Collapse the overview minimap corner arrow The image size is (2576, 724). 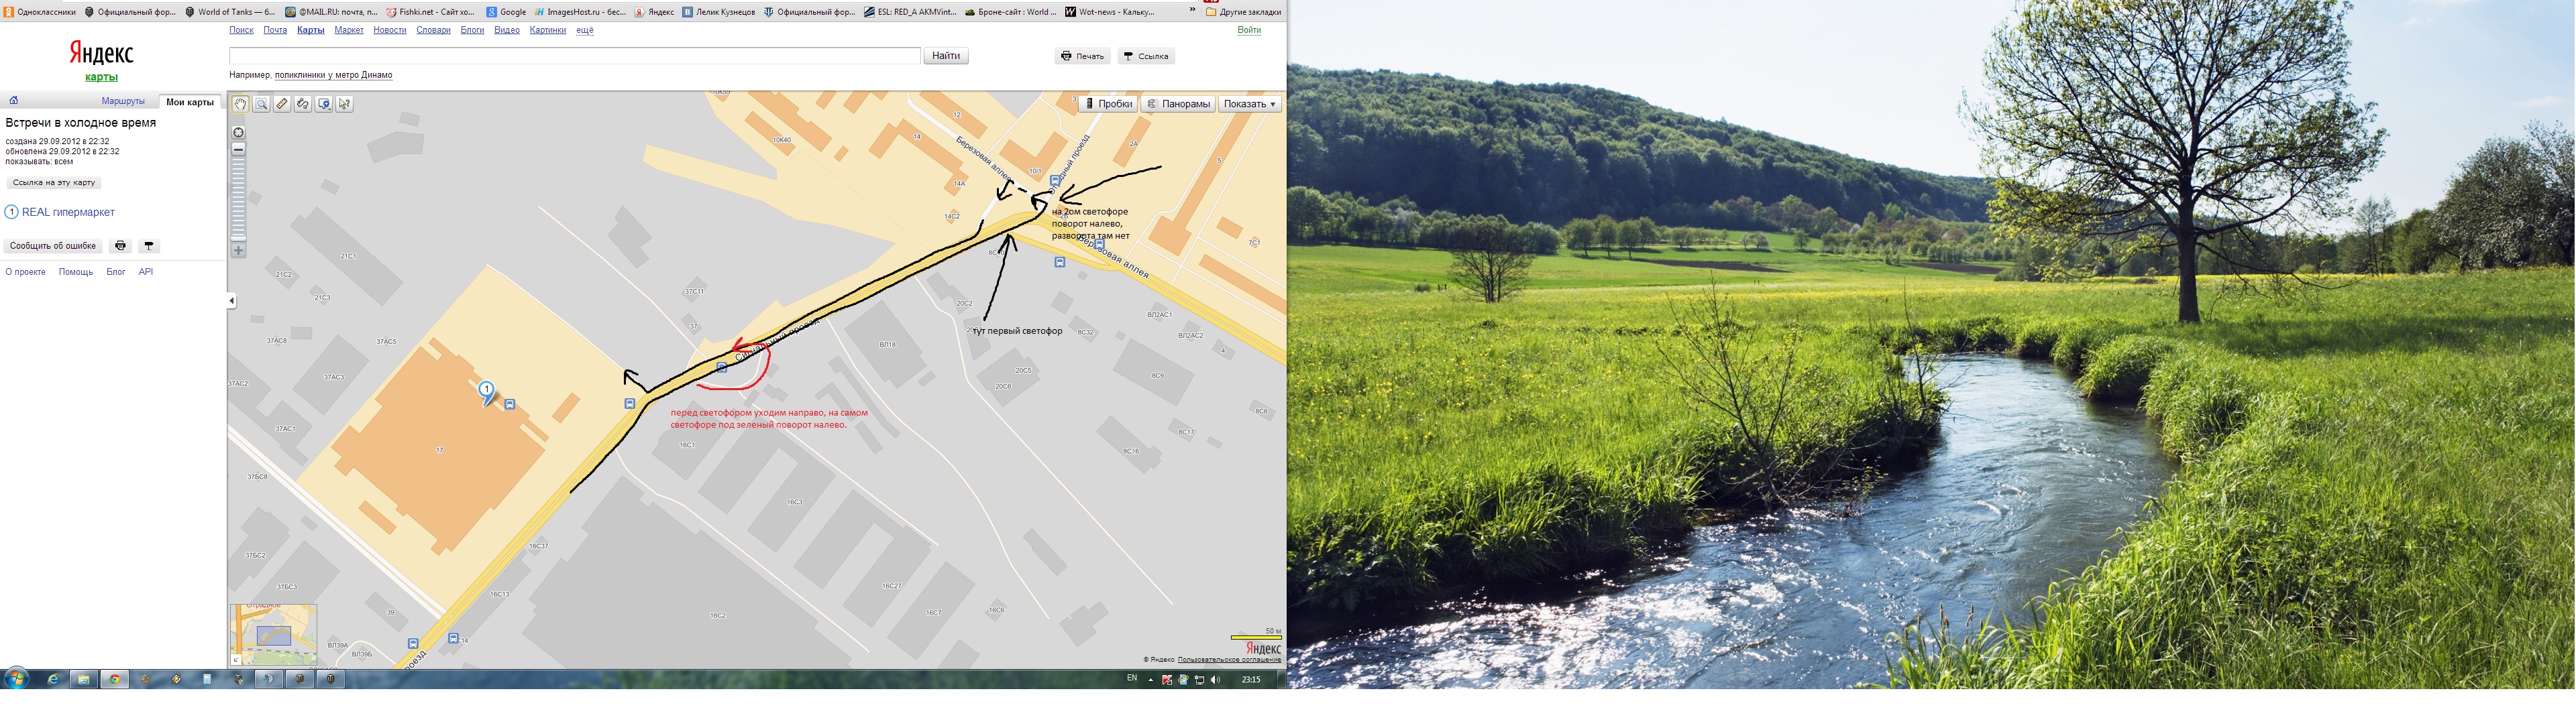[x=236, y=659]
